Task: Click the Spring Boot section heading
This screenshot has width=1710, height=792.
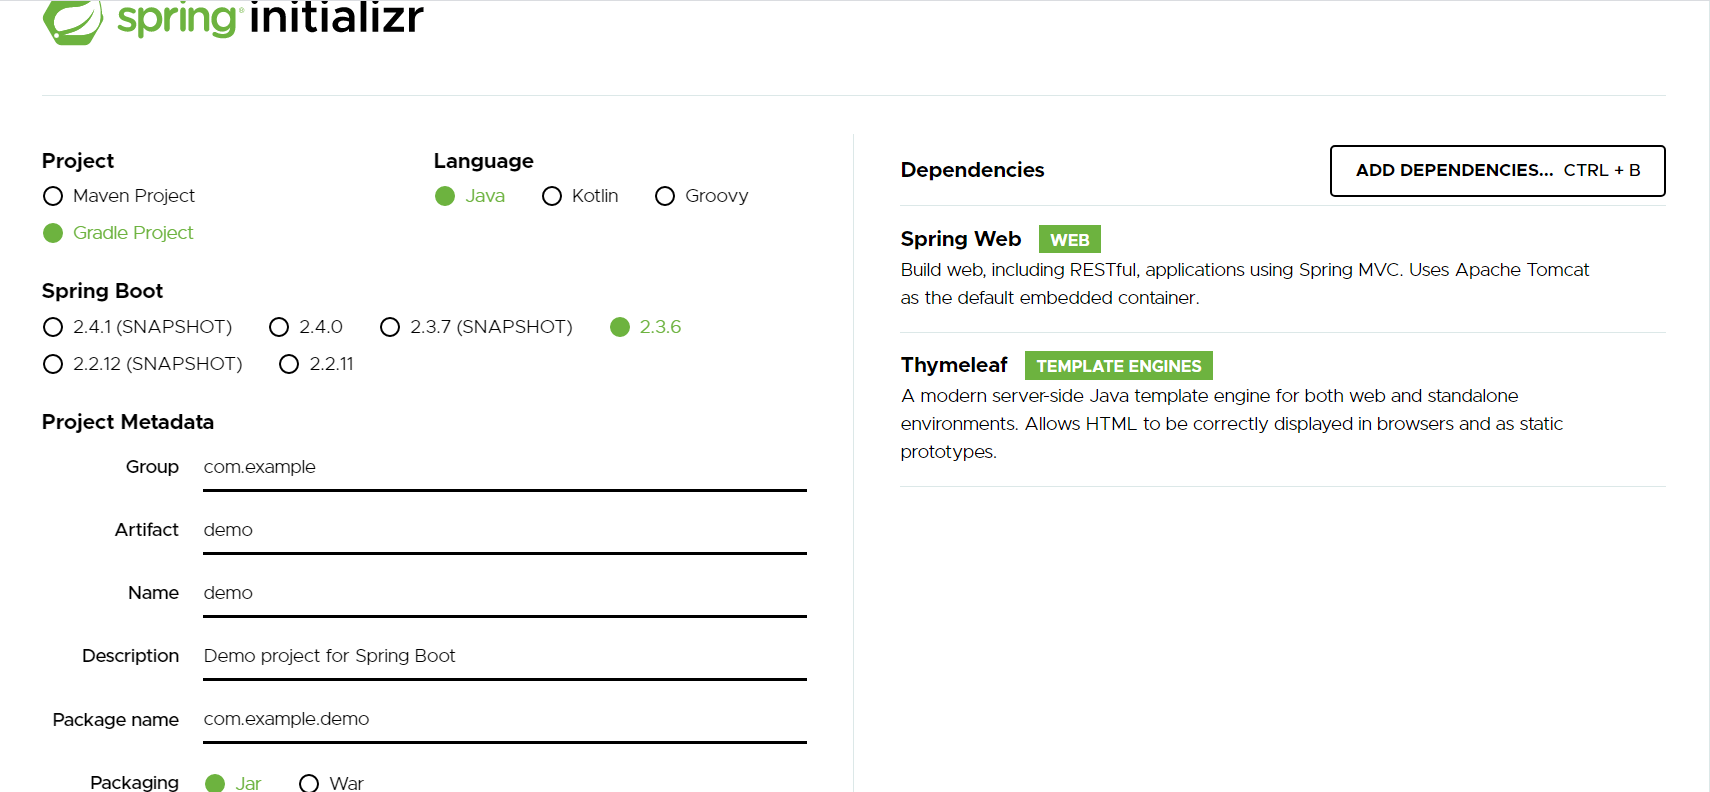Action: [x=102, y=291]
